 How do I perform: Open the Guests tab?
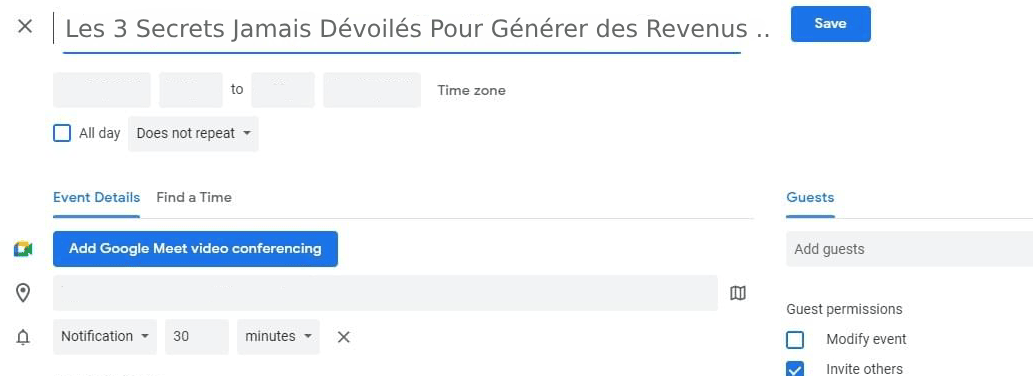[x=810, y=198]
